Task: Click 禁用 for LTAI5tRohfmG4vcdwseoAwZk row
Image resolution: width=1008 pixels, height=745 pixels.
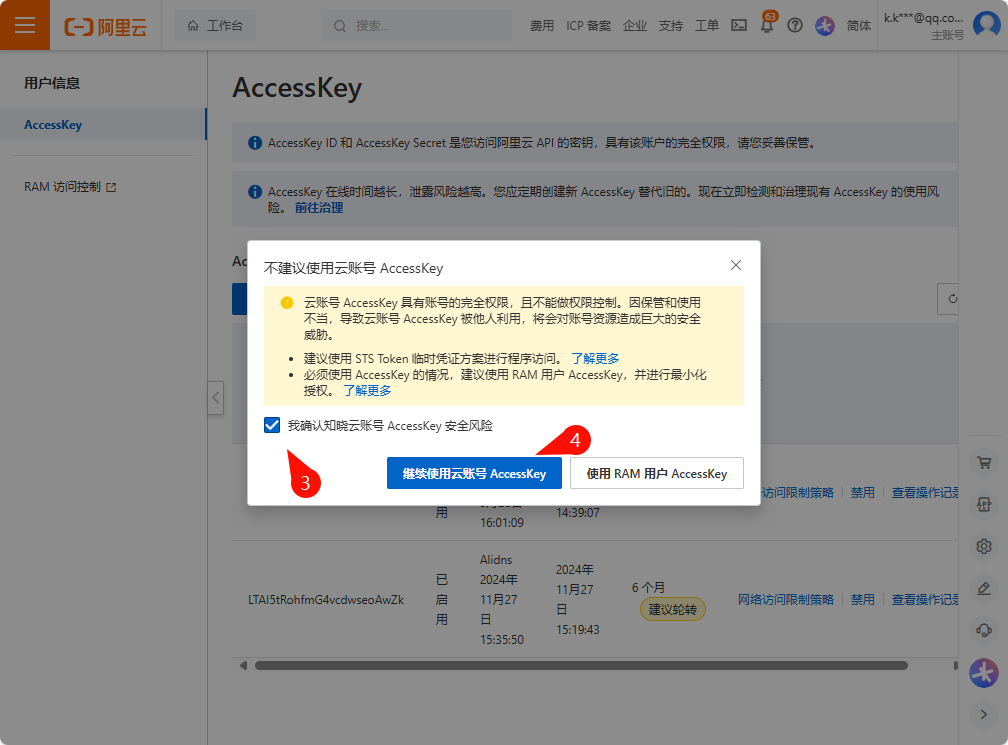Action: click(863, 600)
